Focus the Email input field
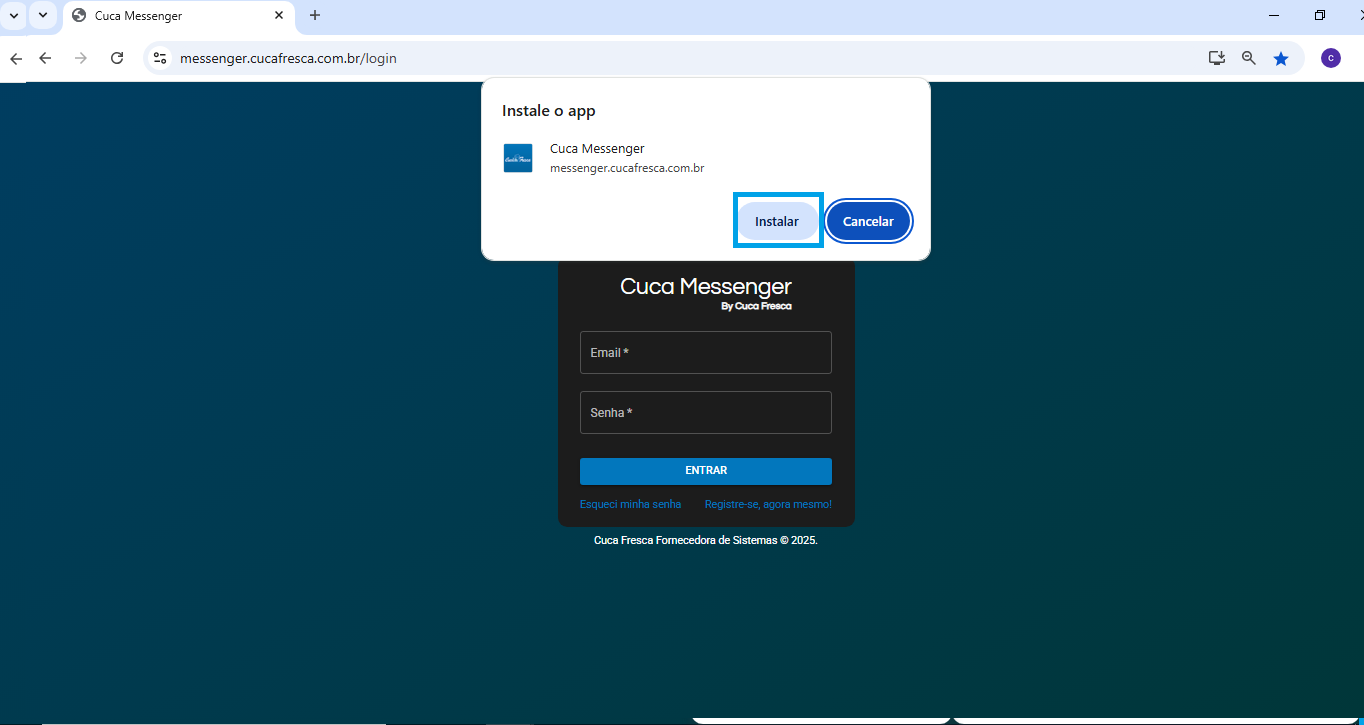The image size is (1364, 725). (x=705, y=352)
